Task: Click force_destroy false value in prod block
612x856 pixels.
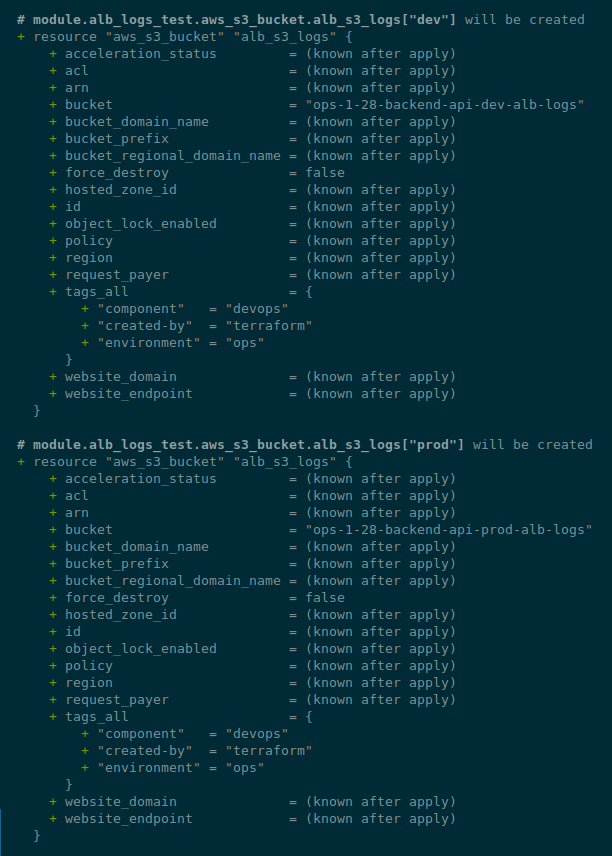Action: pos(325,597)
